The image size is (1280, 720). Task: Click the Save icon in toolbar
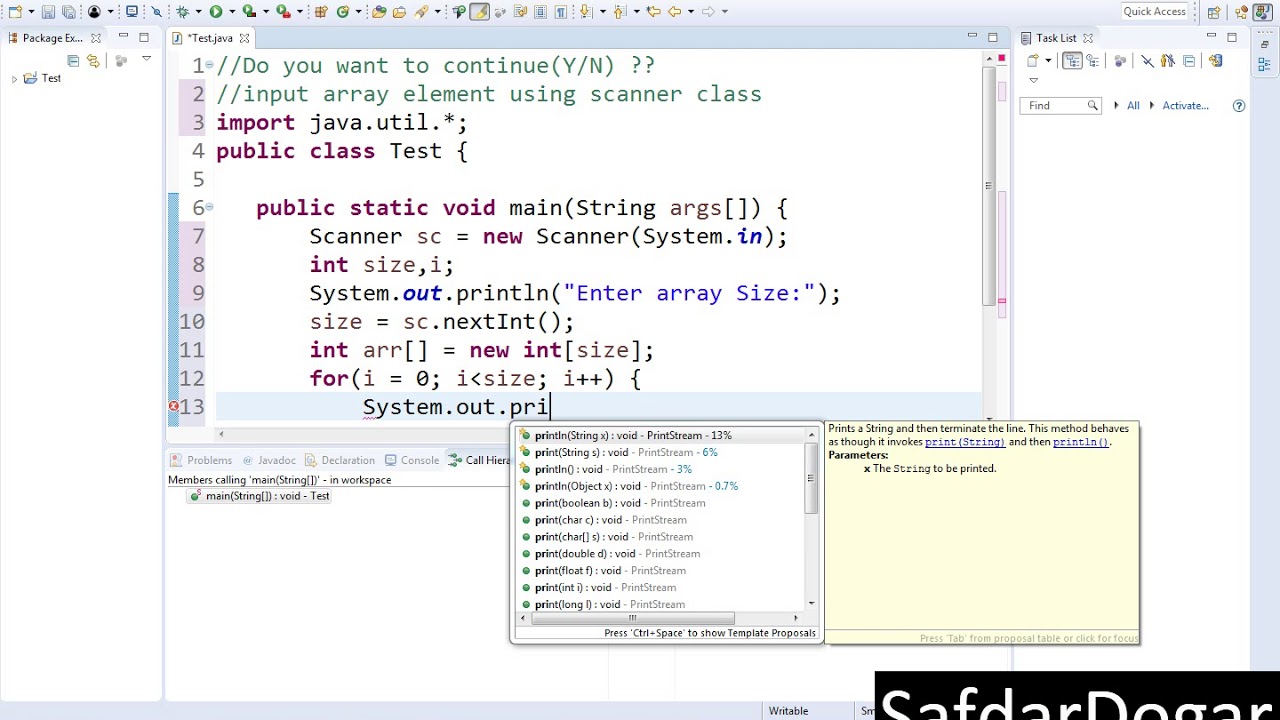[49, 12]
